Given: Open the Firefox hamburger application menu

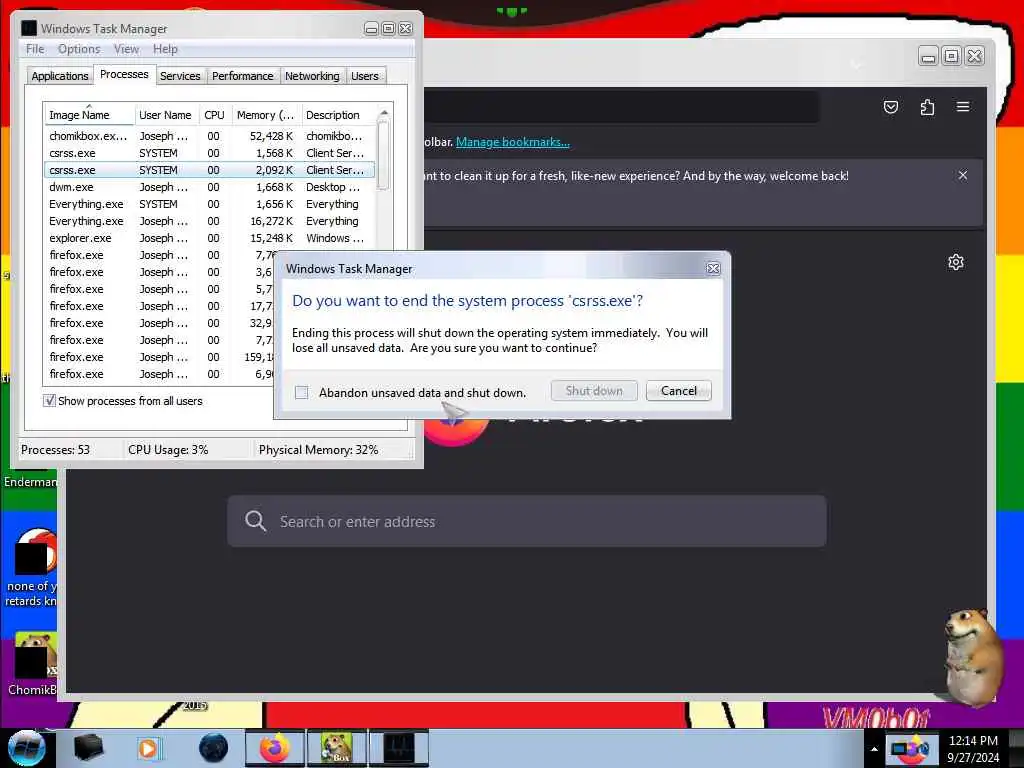Looking at the screenshot, I should (x=963, y=106).
